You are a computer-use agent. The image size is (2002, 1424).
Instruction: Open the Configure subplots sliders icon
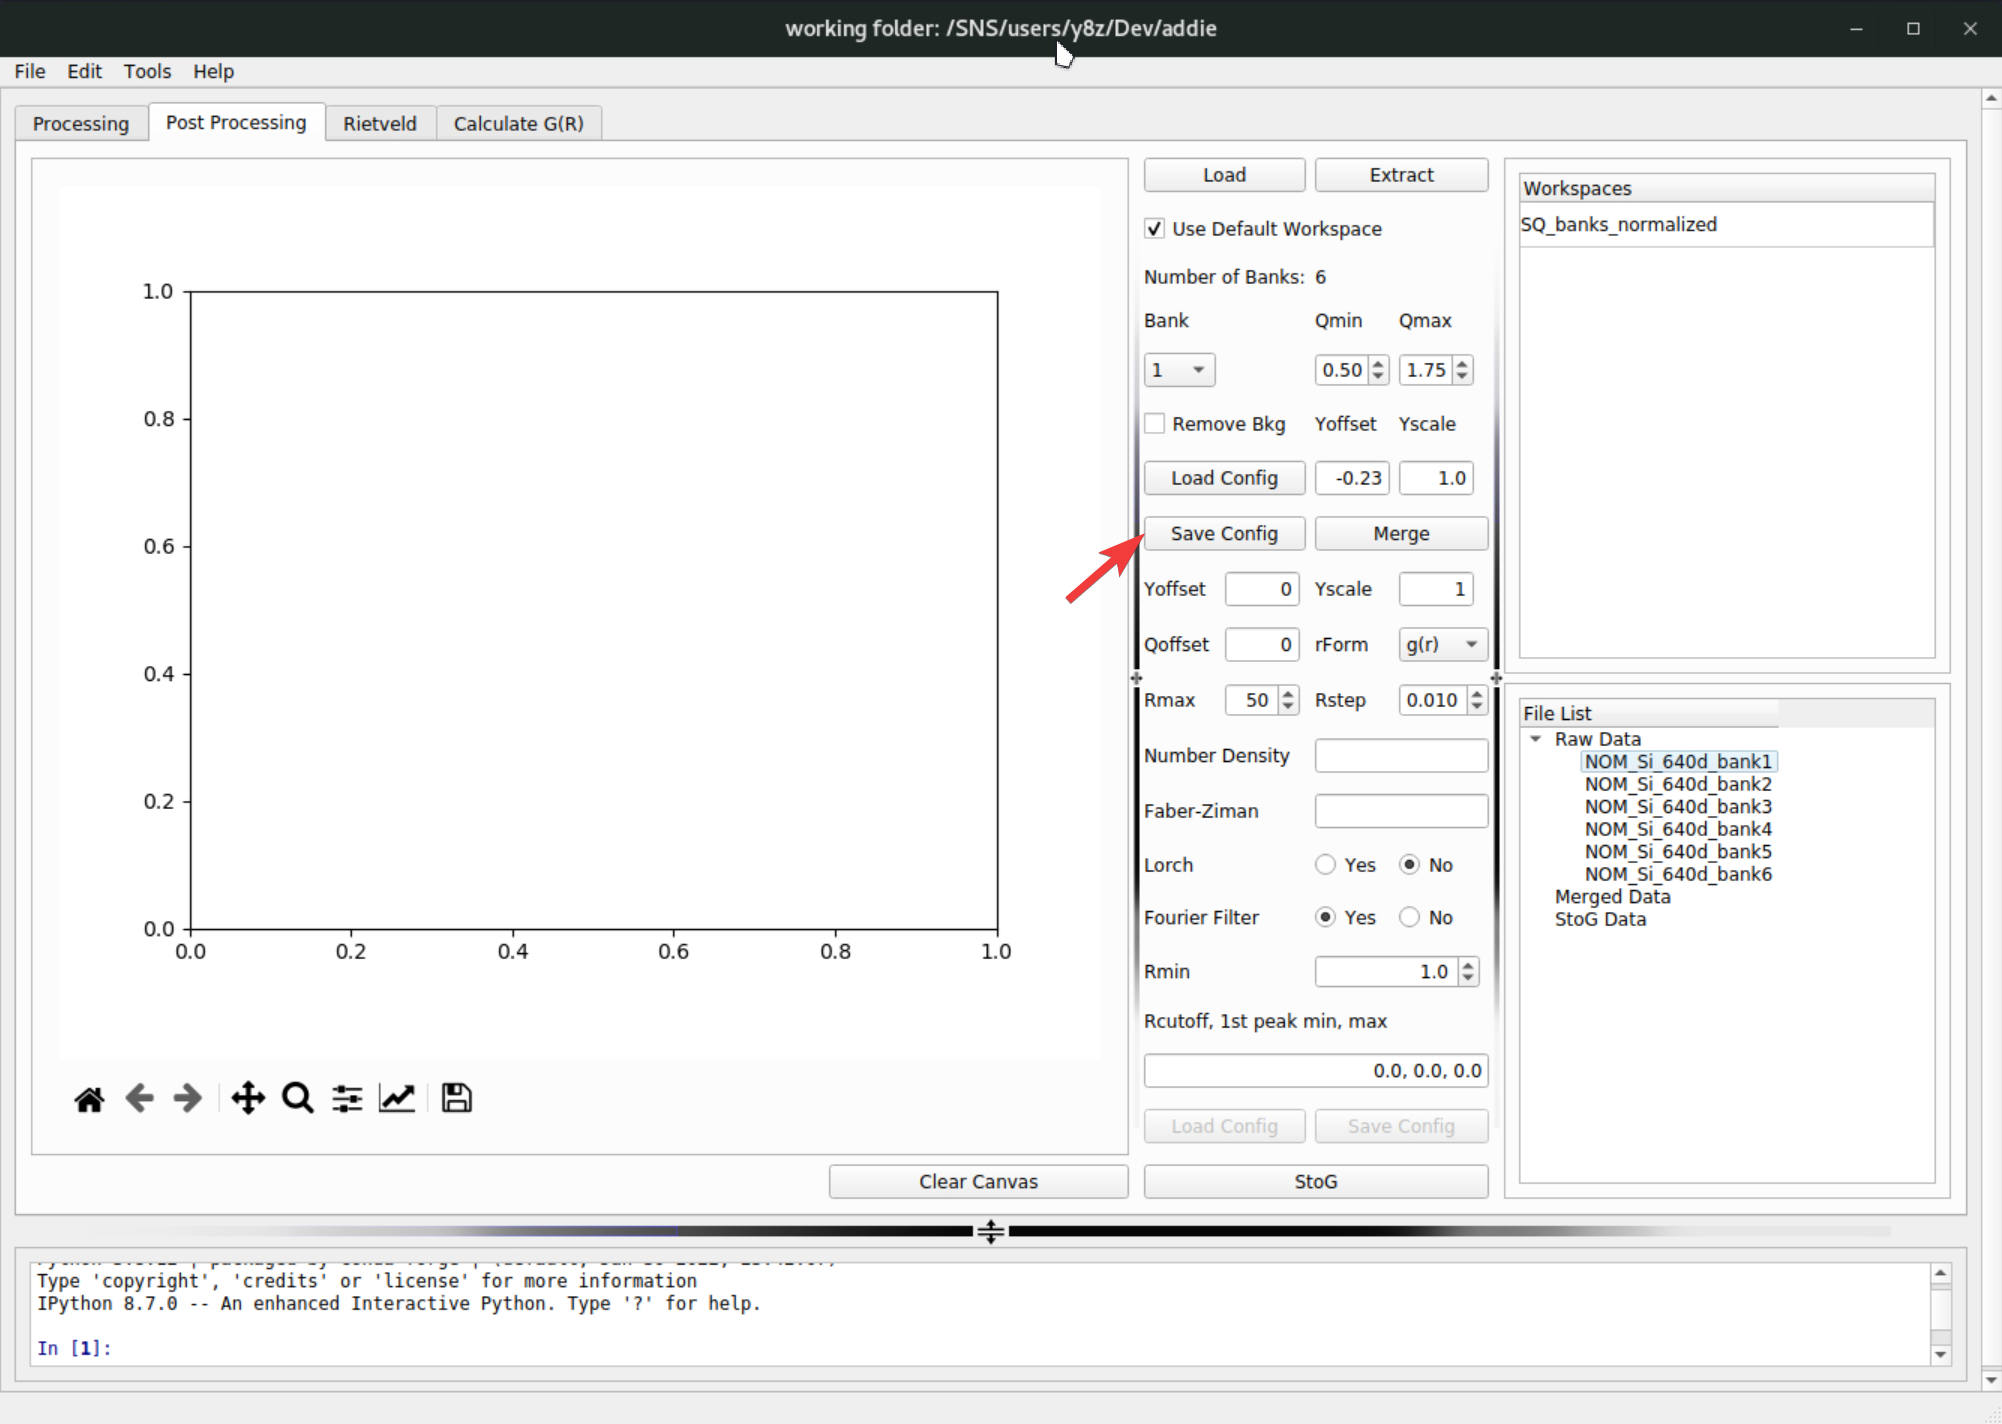[x=347, y=1099]
